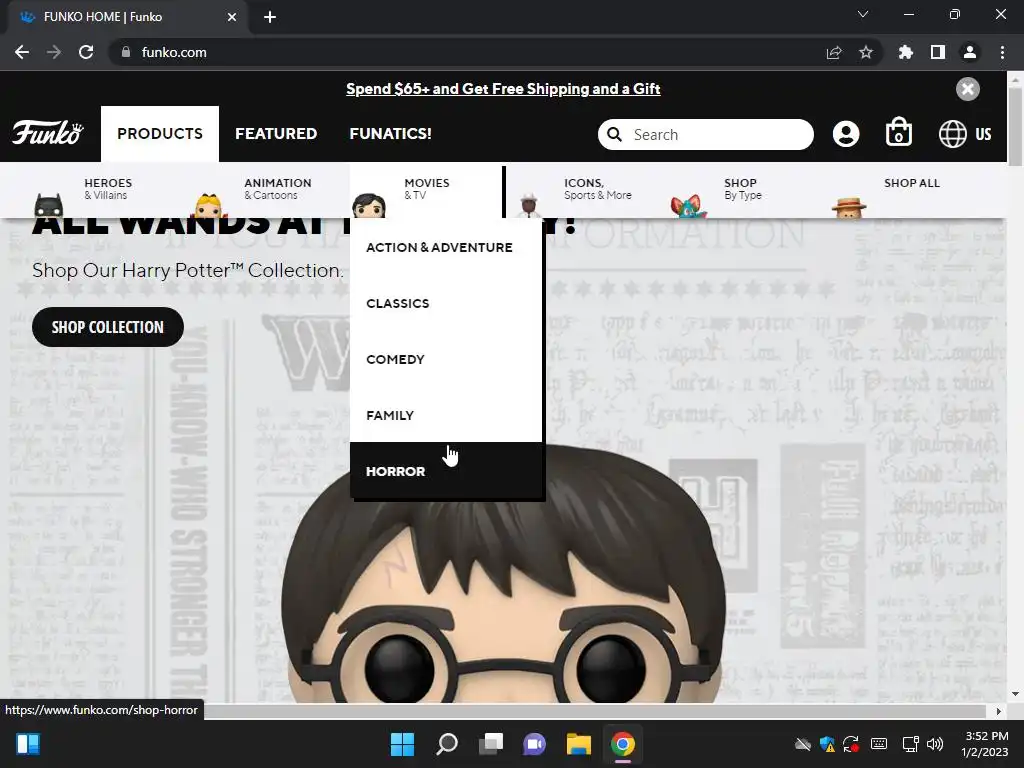Close the FUNKO HOME tab
Image resolution: width=1024 pixels, height=768 pixels.
coord(232,17)
